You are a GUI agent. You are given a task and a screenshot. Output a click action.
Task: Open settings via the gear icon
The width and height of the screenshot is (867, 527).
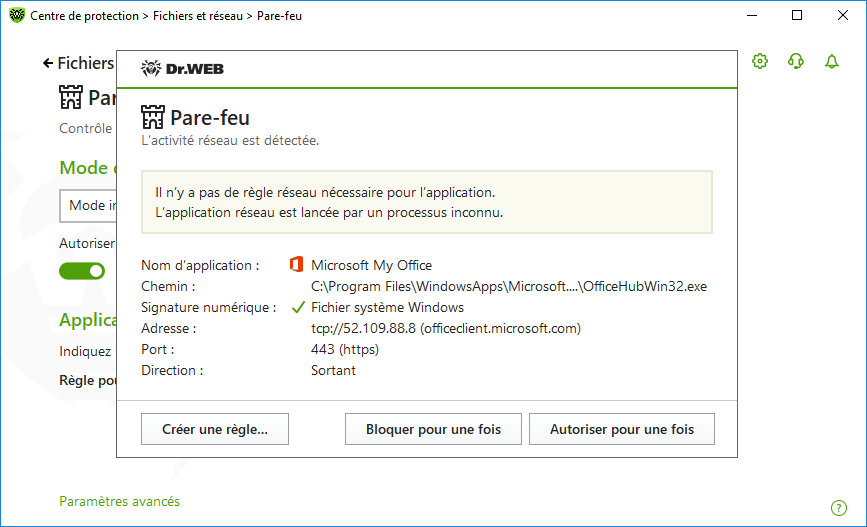click(x=760, y=61)
